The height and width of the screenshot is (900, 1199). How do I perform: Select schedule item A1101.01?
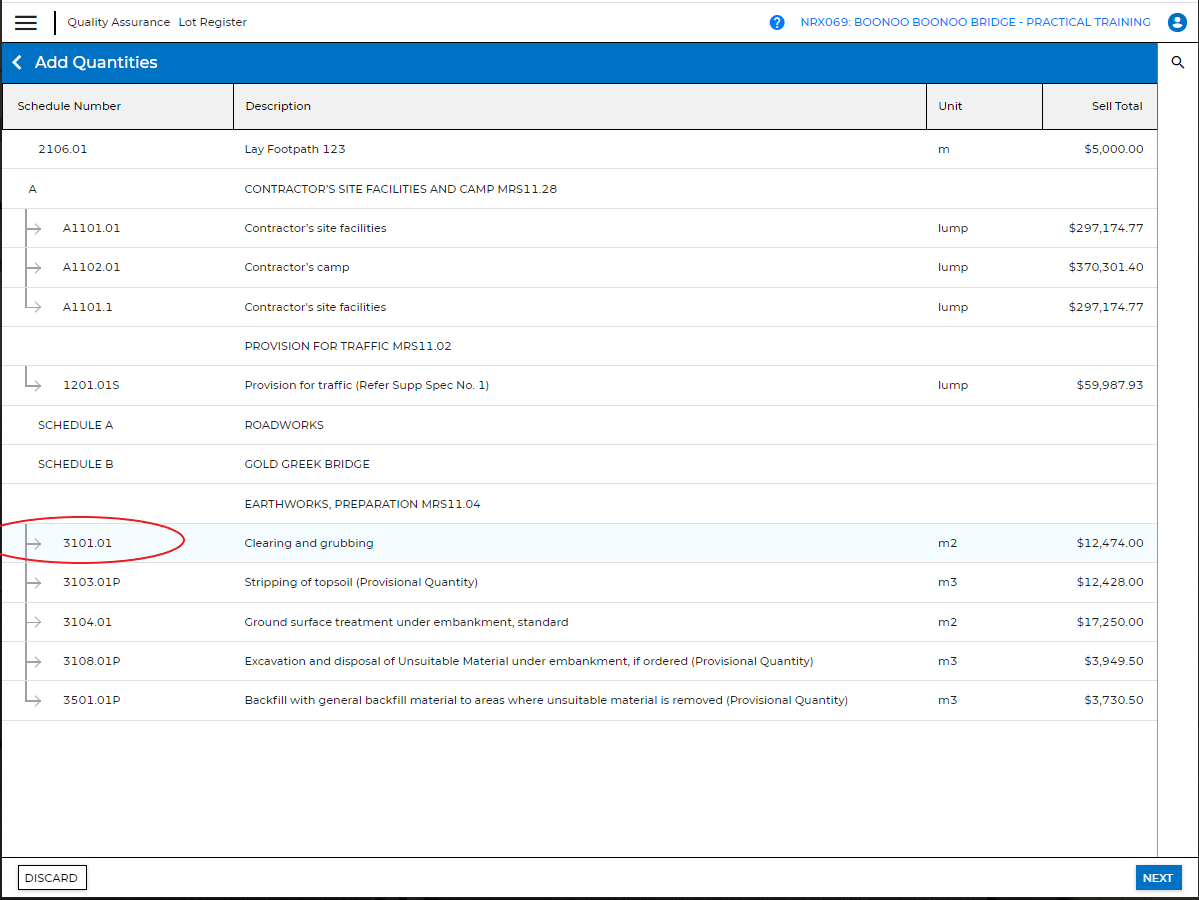point(91,228)
